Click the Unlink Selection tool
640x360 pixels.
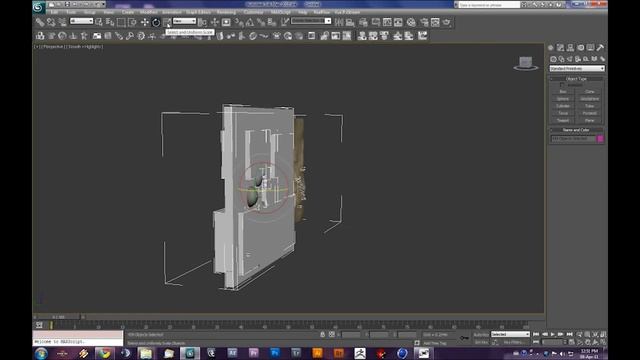(x=51, y=22)
